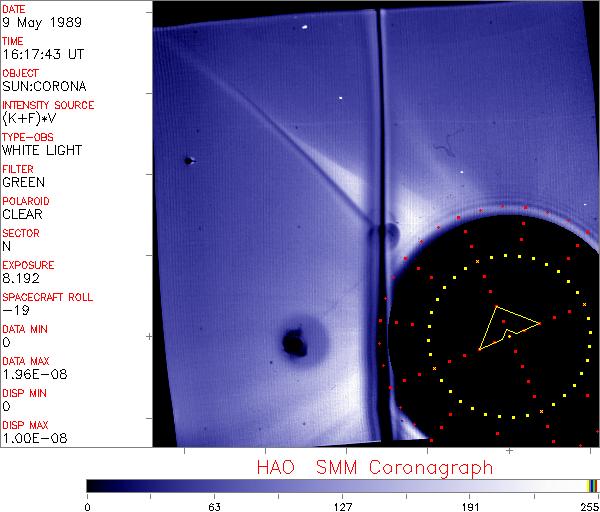Screen dimensions: 600x512
Task: Click the display max value 1.00E-08
Action: (30, 438)
